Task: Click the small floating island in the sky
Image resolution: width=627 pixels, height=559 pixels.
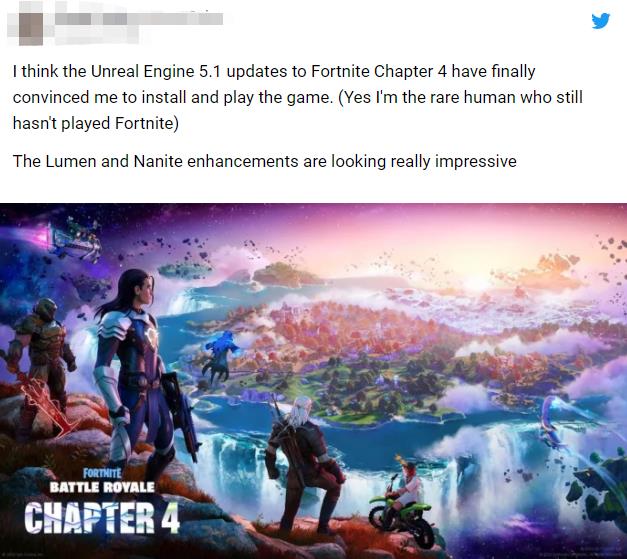Action: pos(186,270)
